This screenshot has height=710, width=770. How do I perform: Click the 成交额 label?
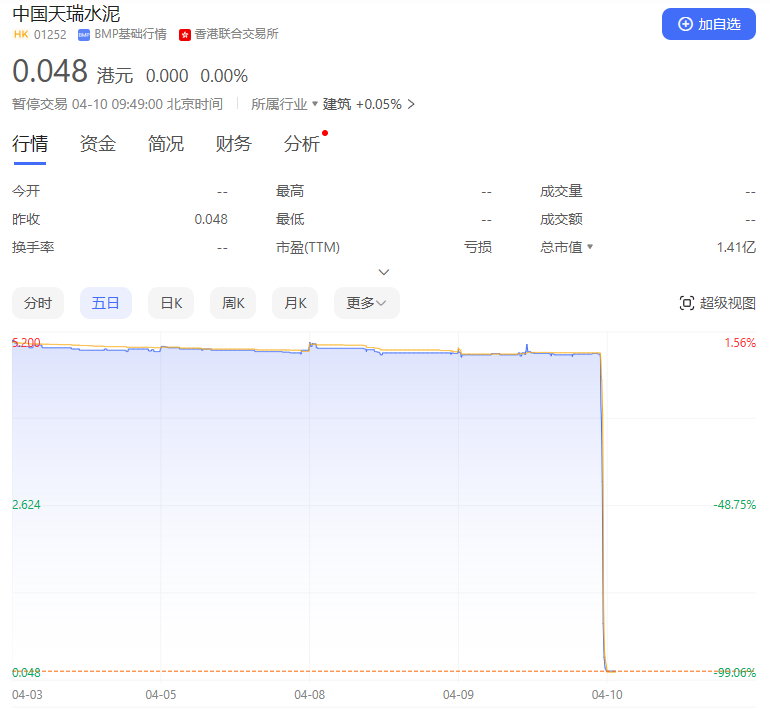(561, 219)
